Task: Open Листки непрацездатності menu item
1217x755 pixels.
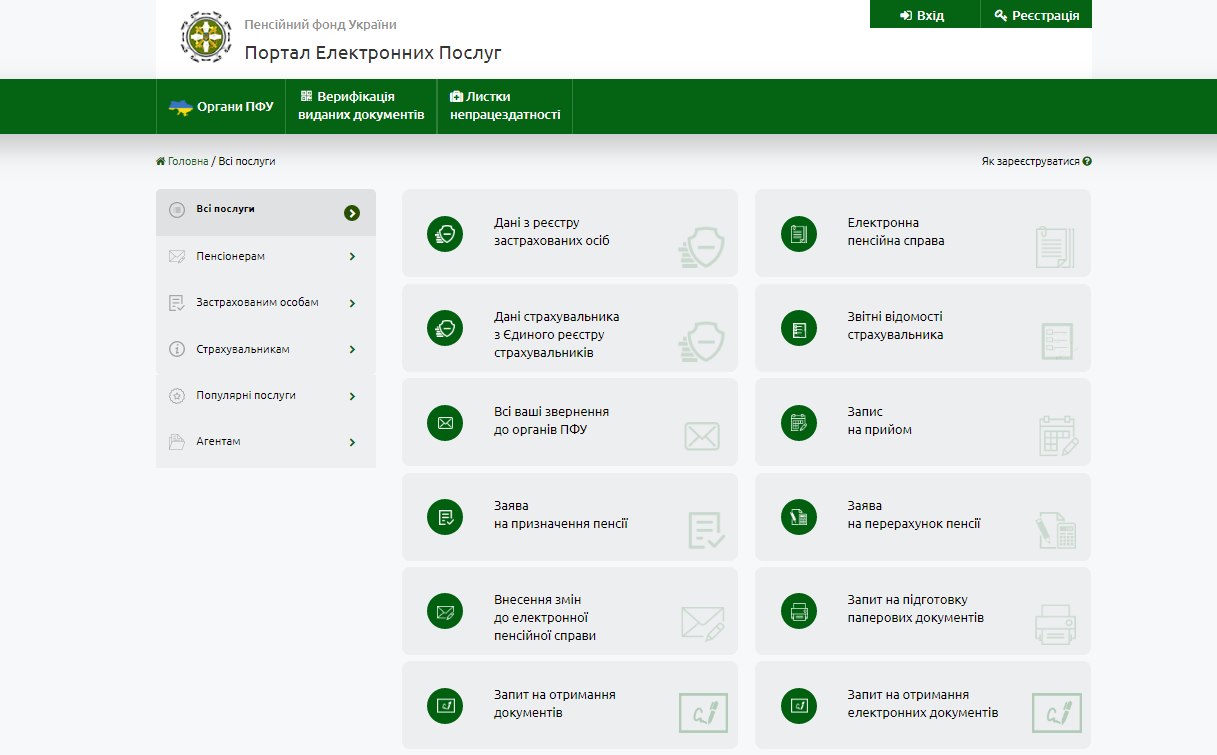Action: 505,106
